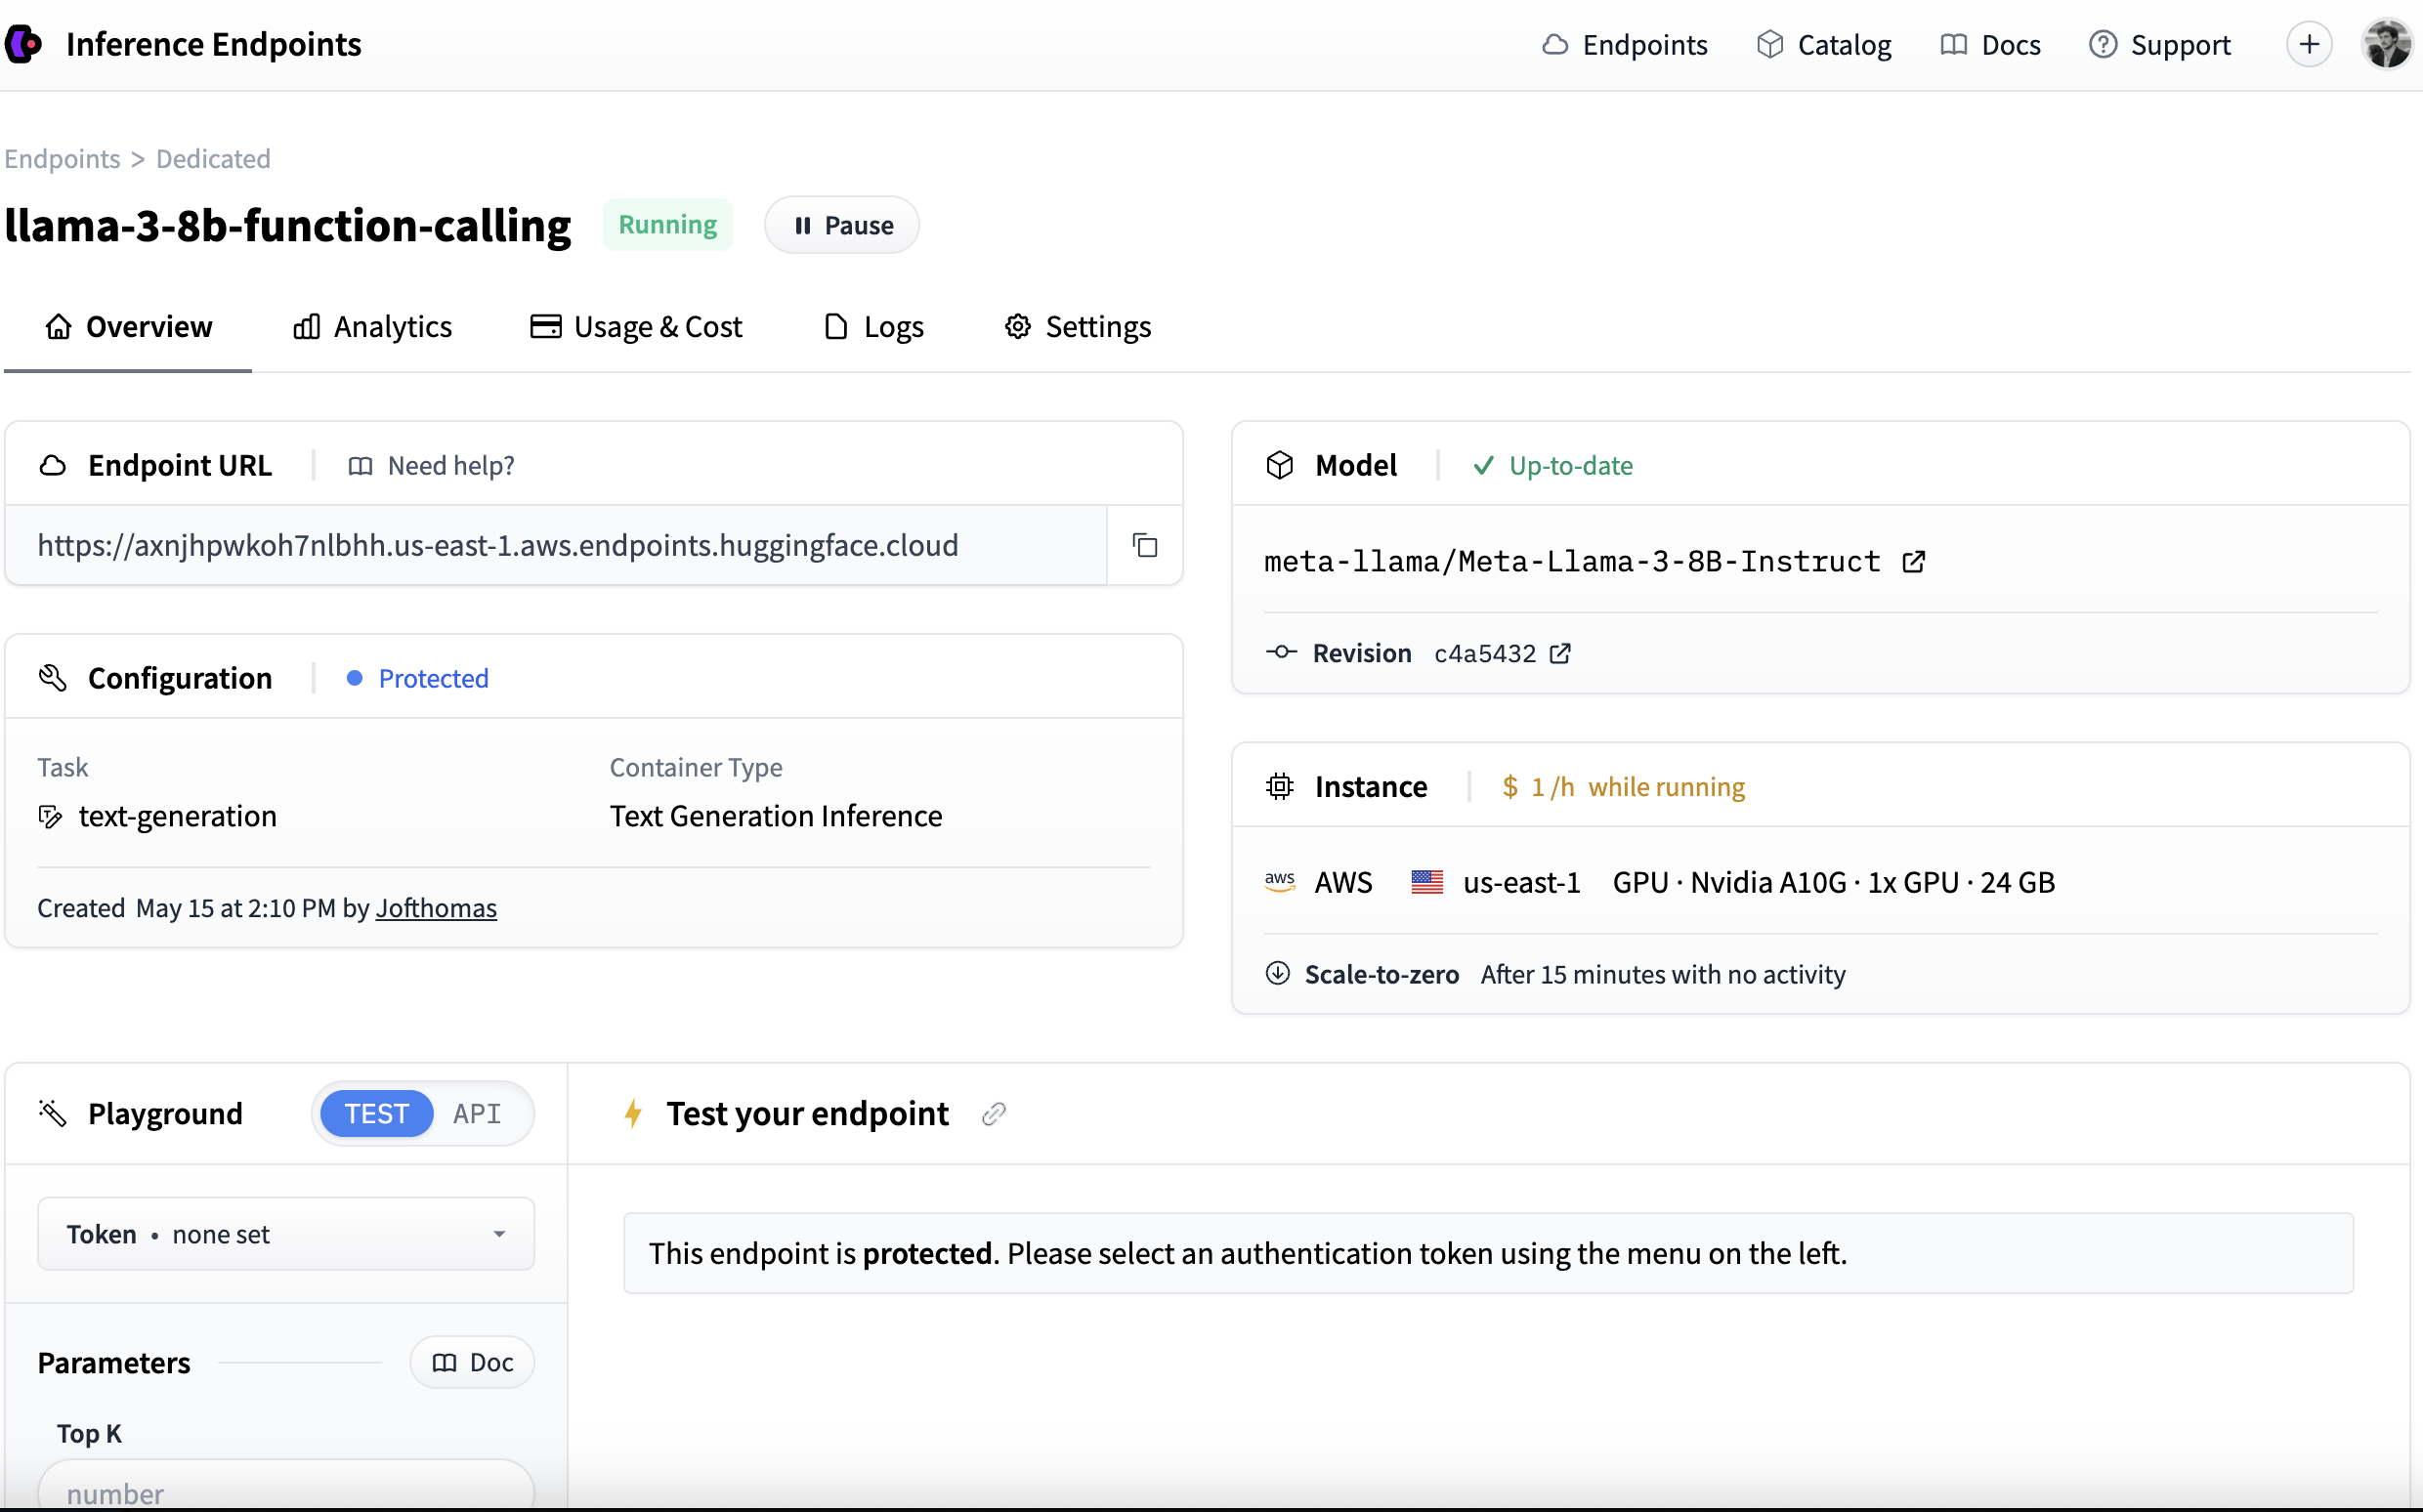The width and height of the screenshot is (2423, 1512).
Task: Click the Scale-to-zero clock icon
Action: (1277, 973)
